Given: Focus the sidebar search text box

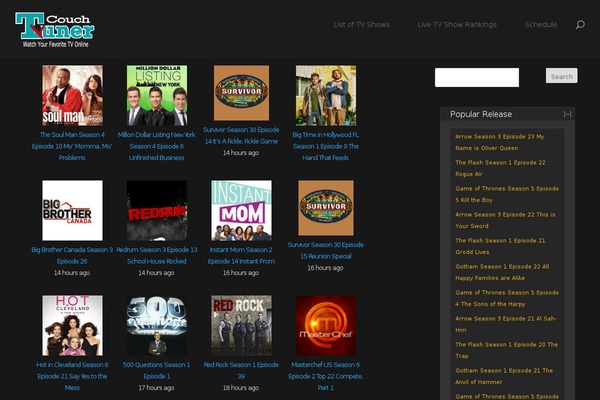Looking at the screenshot, I should click(x=477, y=77).
